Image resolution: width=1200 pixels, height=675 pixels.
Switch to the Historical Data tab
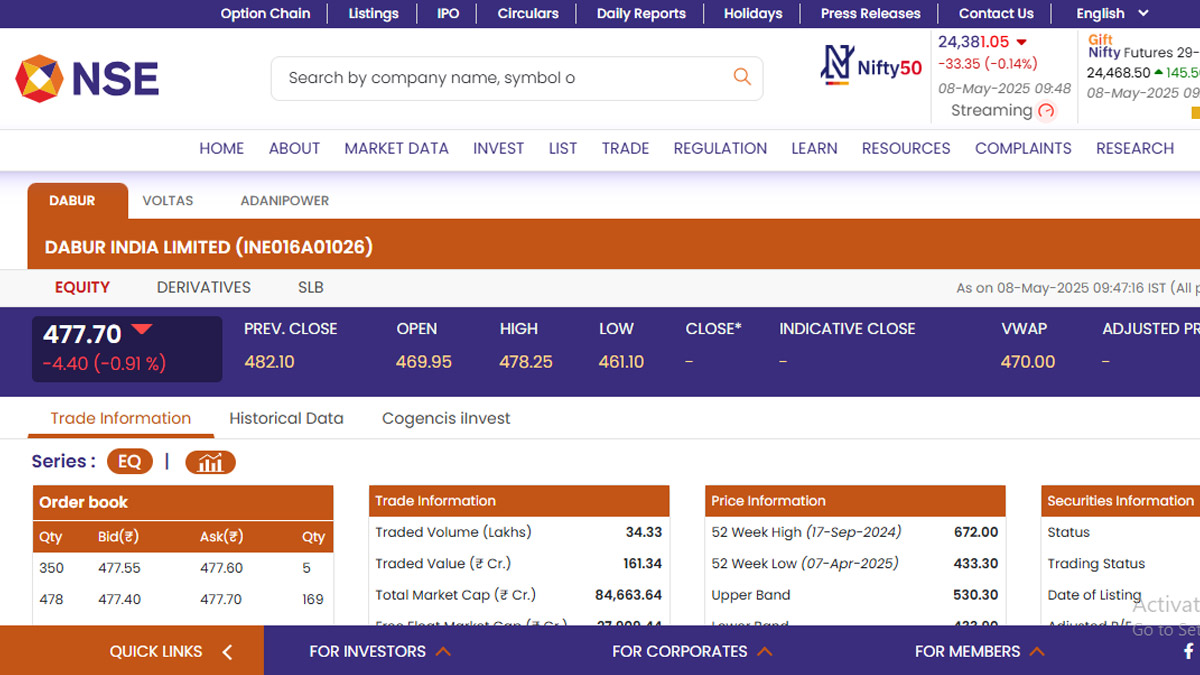pos(286,418)
